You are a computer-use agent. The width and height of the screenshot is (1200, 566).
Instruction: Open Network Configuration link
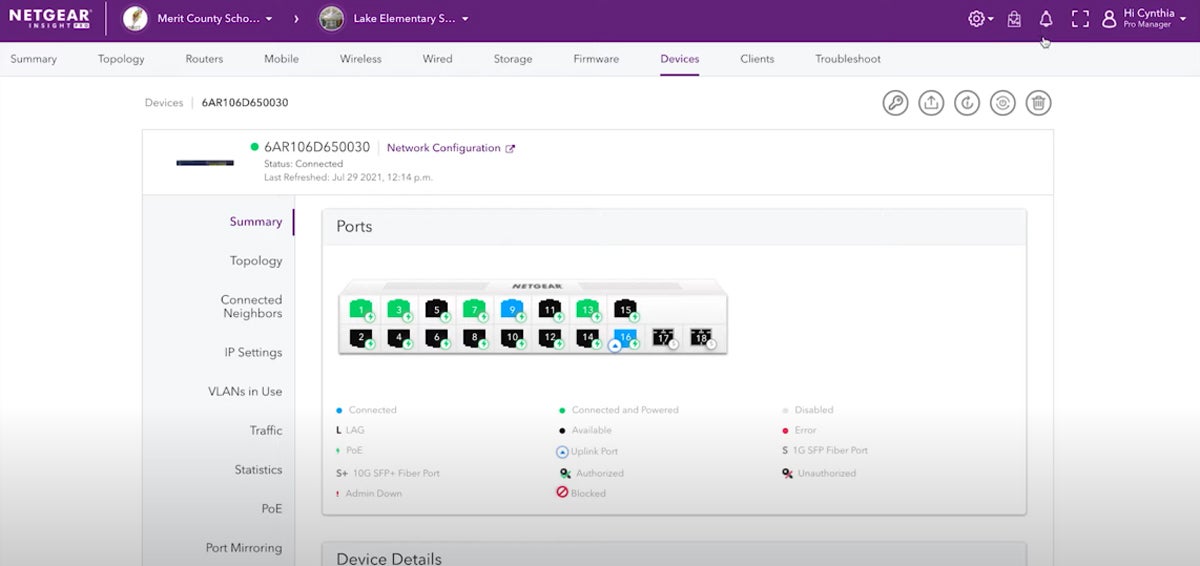[451, 148]
